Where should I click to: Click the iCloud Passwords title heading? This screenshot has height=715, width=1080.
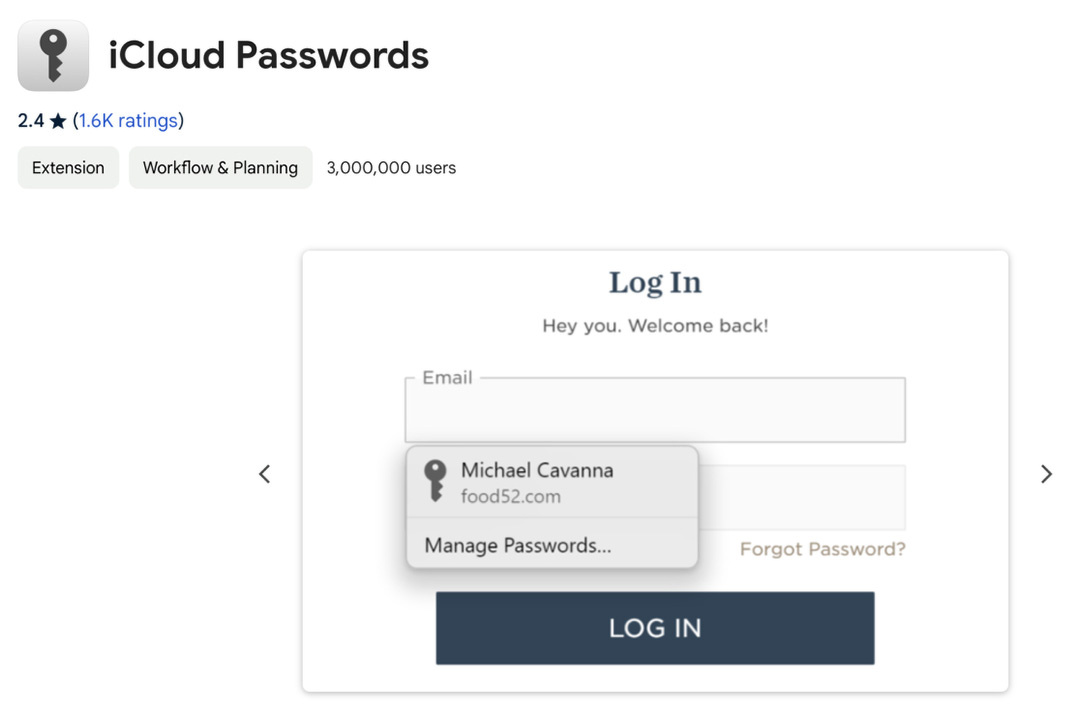click(x=268, y=55)
